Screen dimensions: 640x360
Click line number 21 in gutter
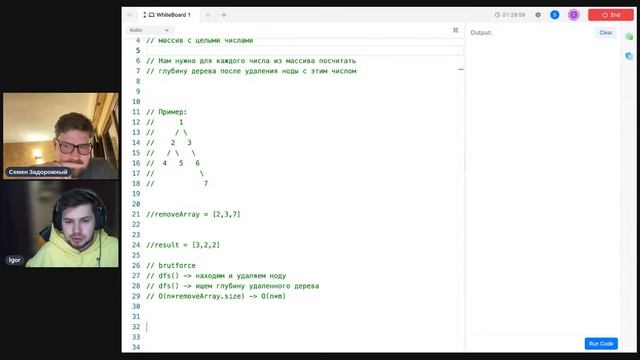[x=136, y=214]
